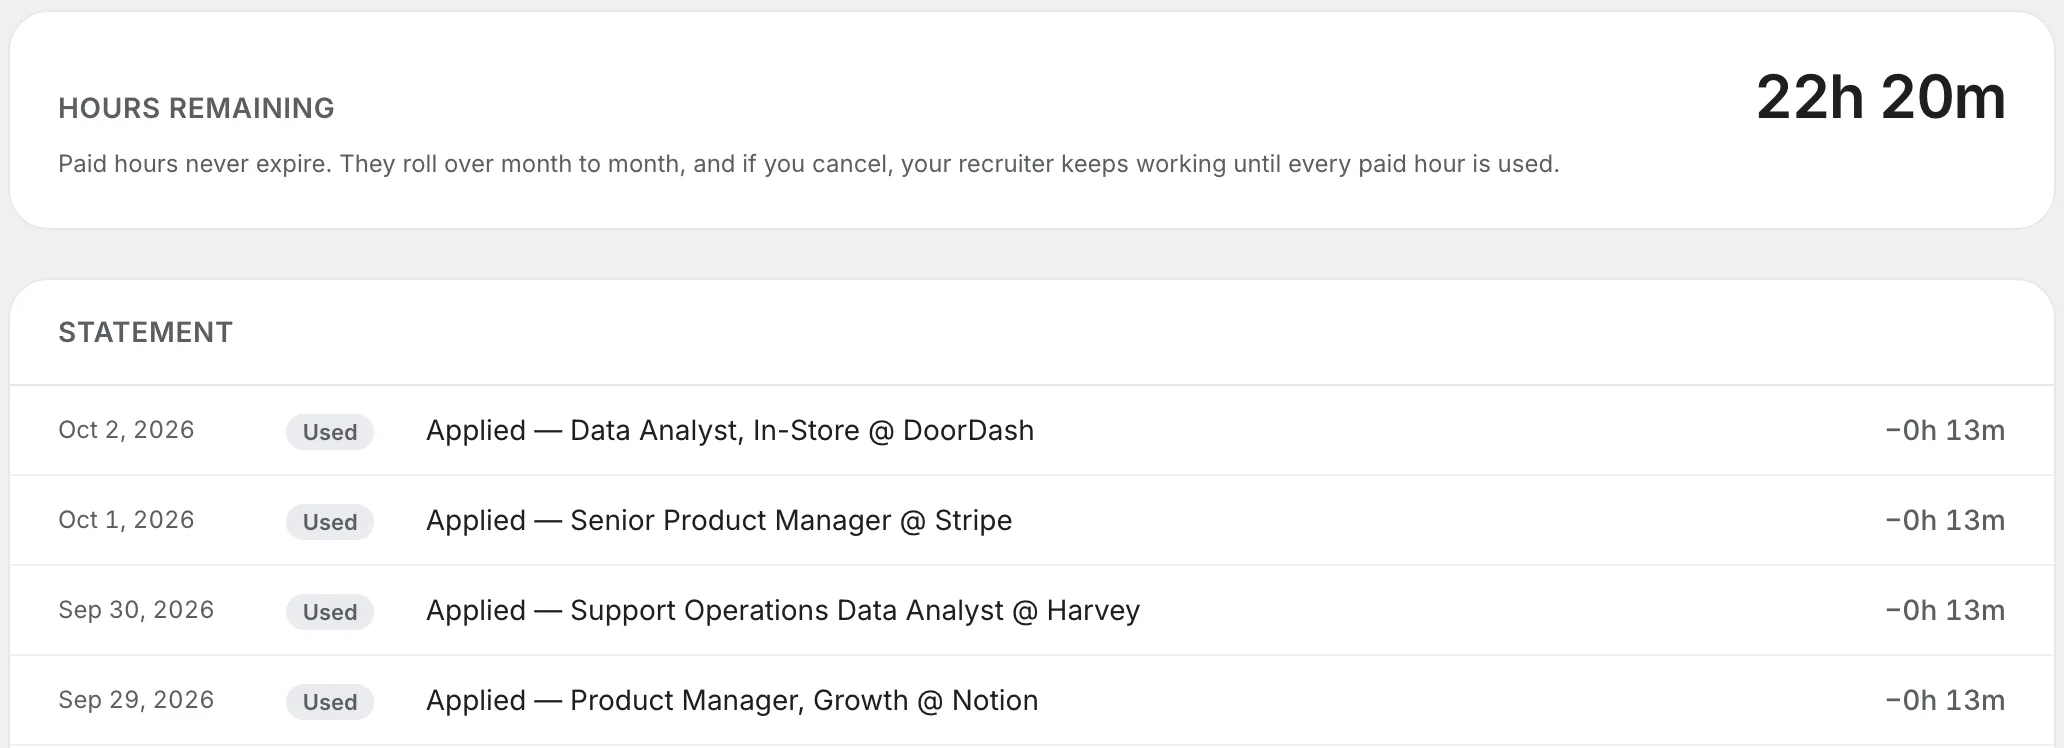Click the −0h 13m value in Stripe row
This screenshot has width=2064, height=748.
[x=1945, y=520]
